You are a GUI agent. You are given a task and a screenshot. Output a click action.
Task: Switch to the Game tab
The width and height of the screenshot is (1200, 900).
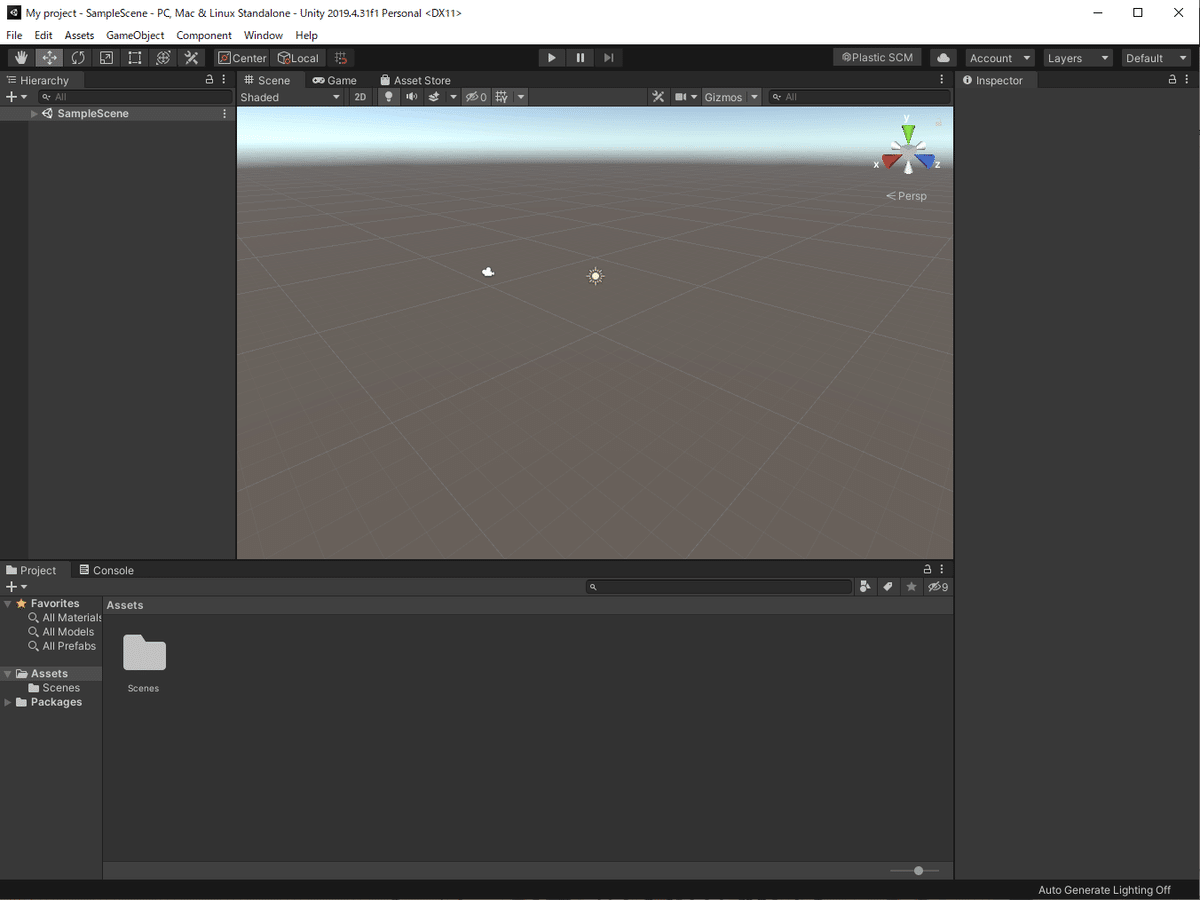pos(334,80)
